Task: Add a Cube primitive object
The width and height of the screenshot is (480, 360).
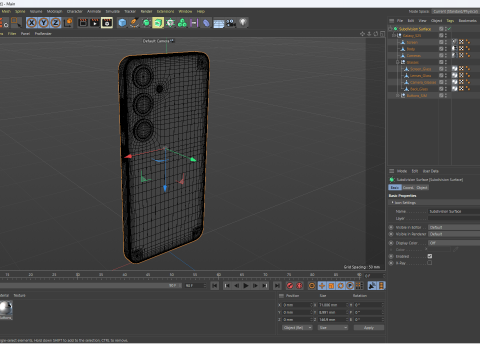Action: click(122, 23)
